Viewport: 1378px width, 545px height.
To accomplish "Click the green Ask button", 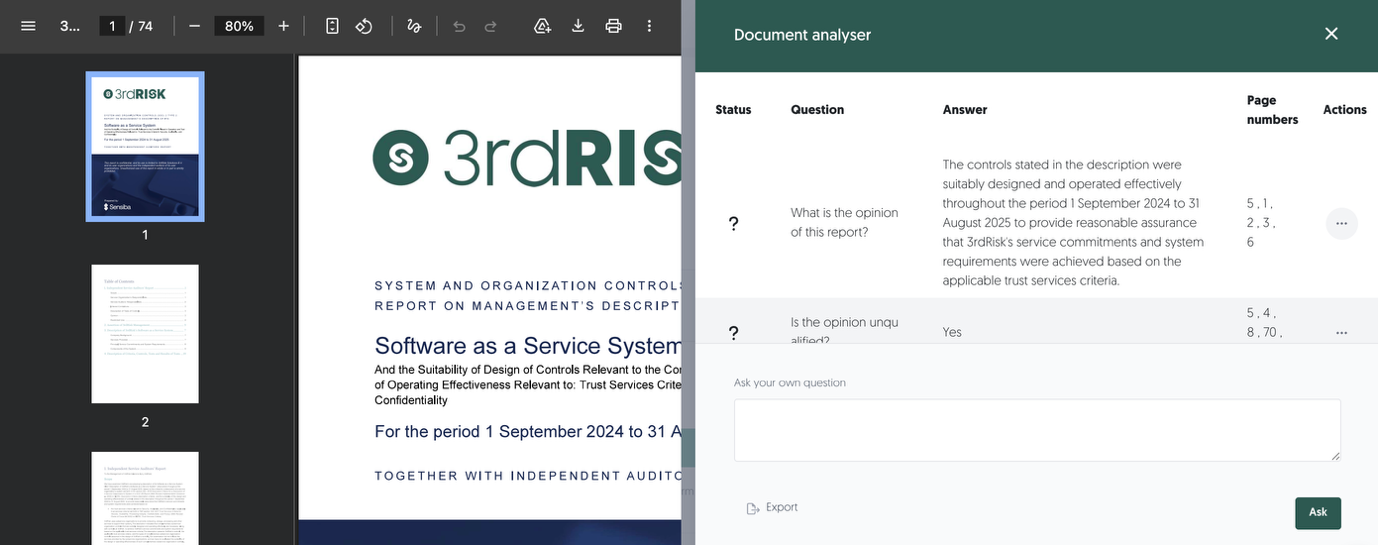I will [x=1317, y=512].
